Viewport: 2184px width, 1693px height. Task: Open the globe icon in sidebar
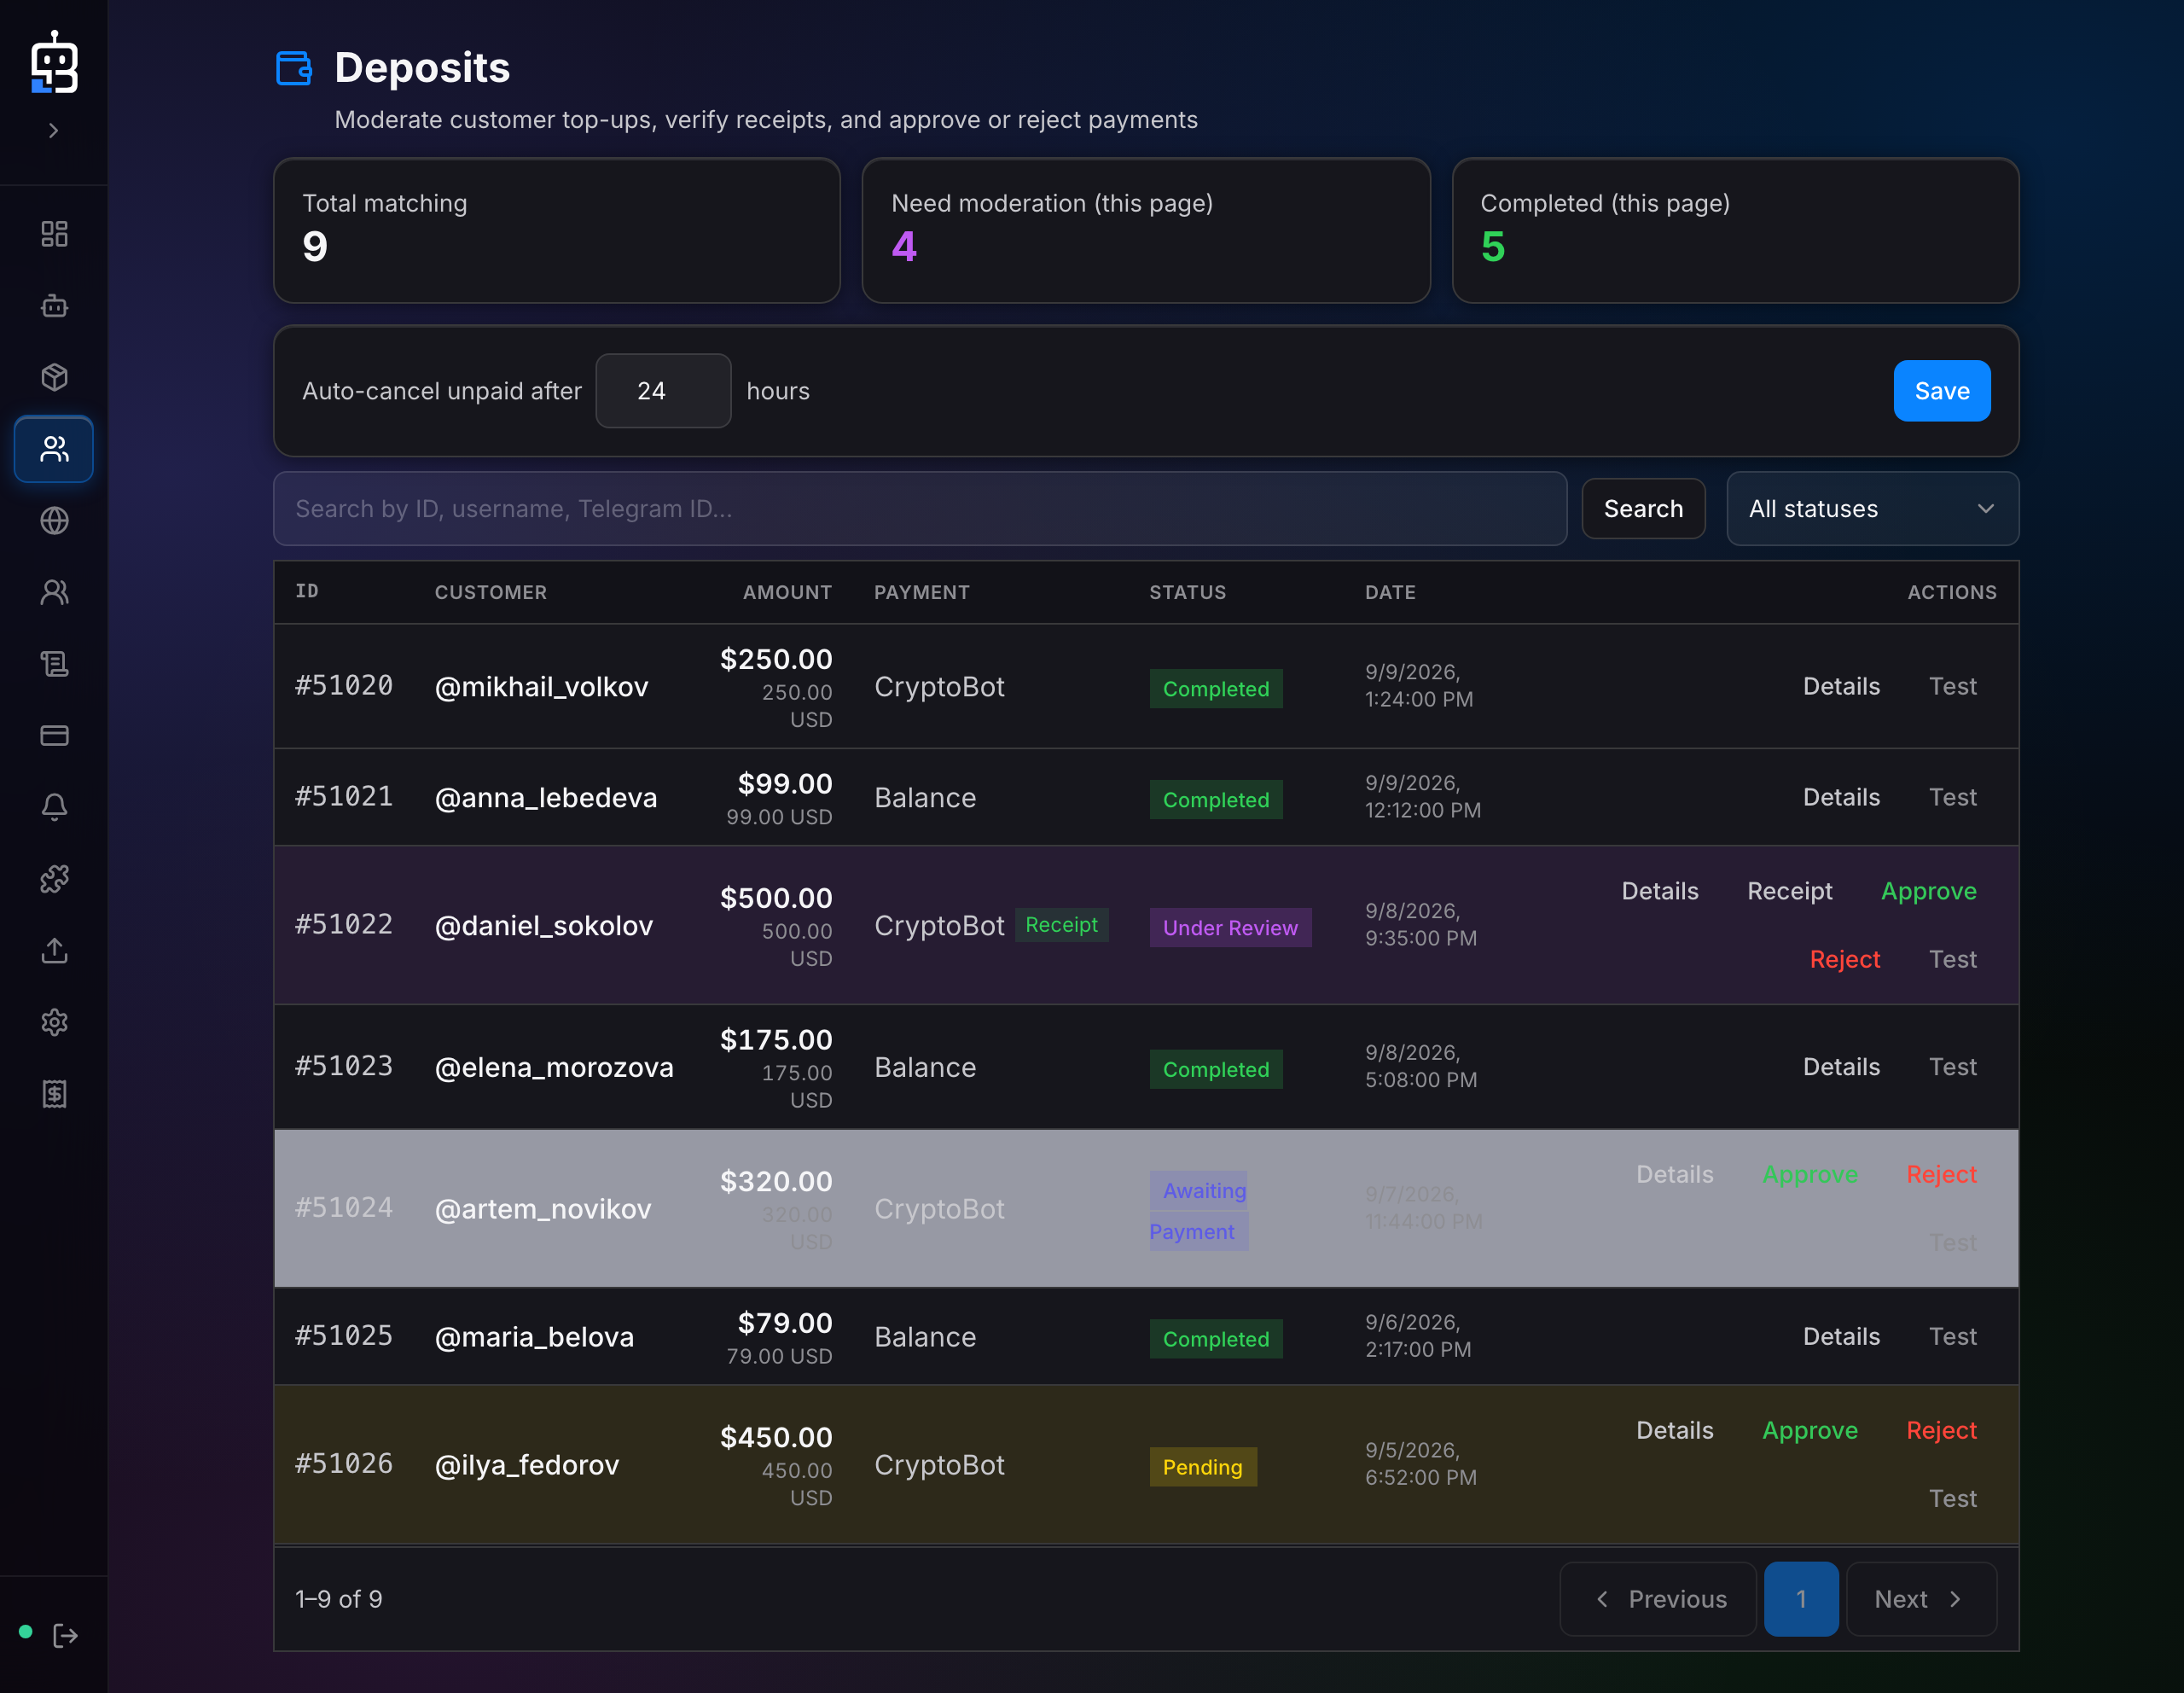point(54,521)
